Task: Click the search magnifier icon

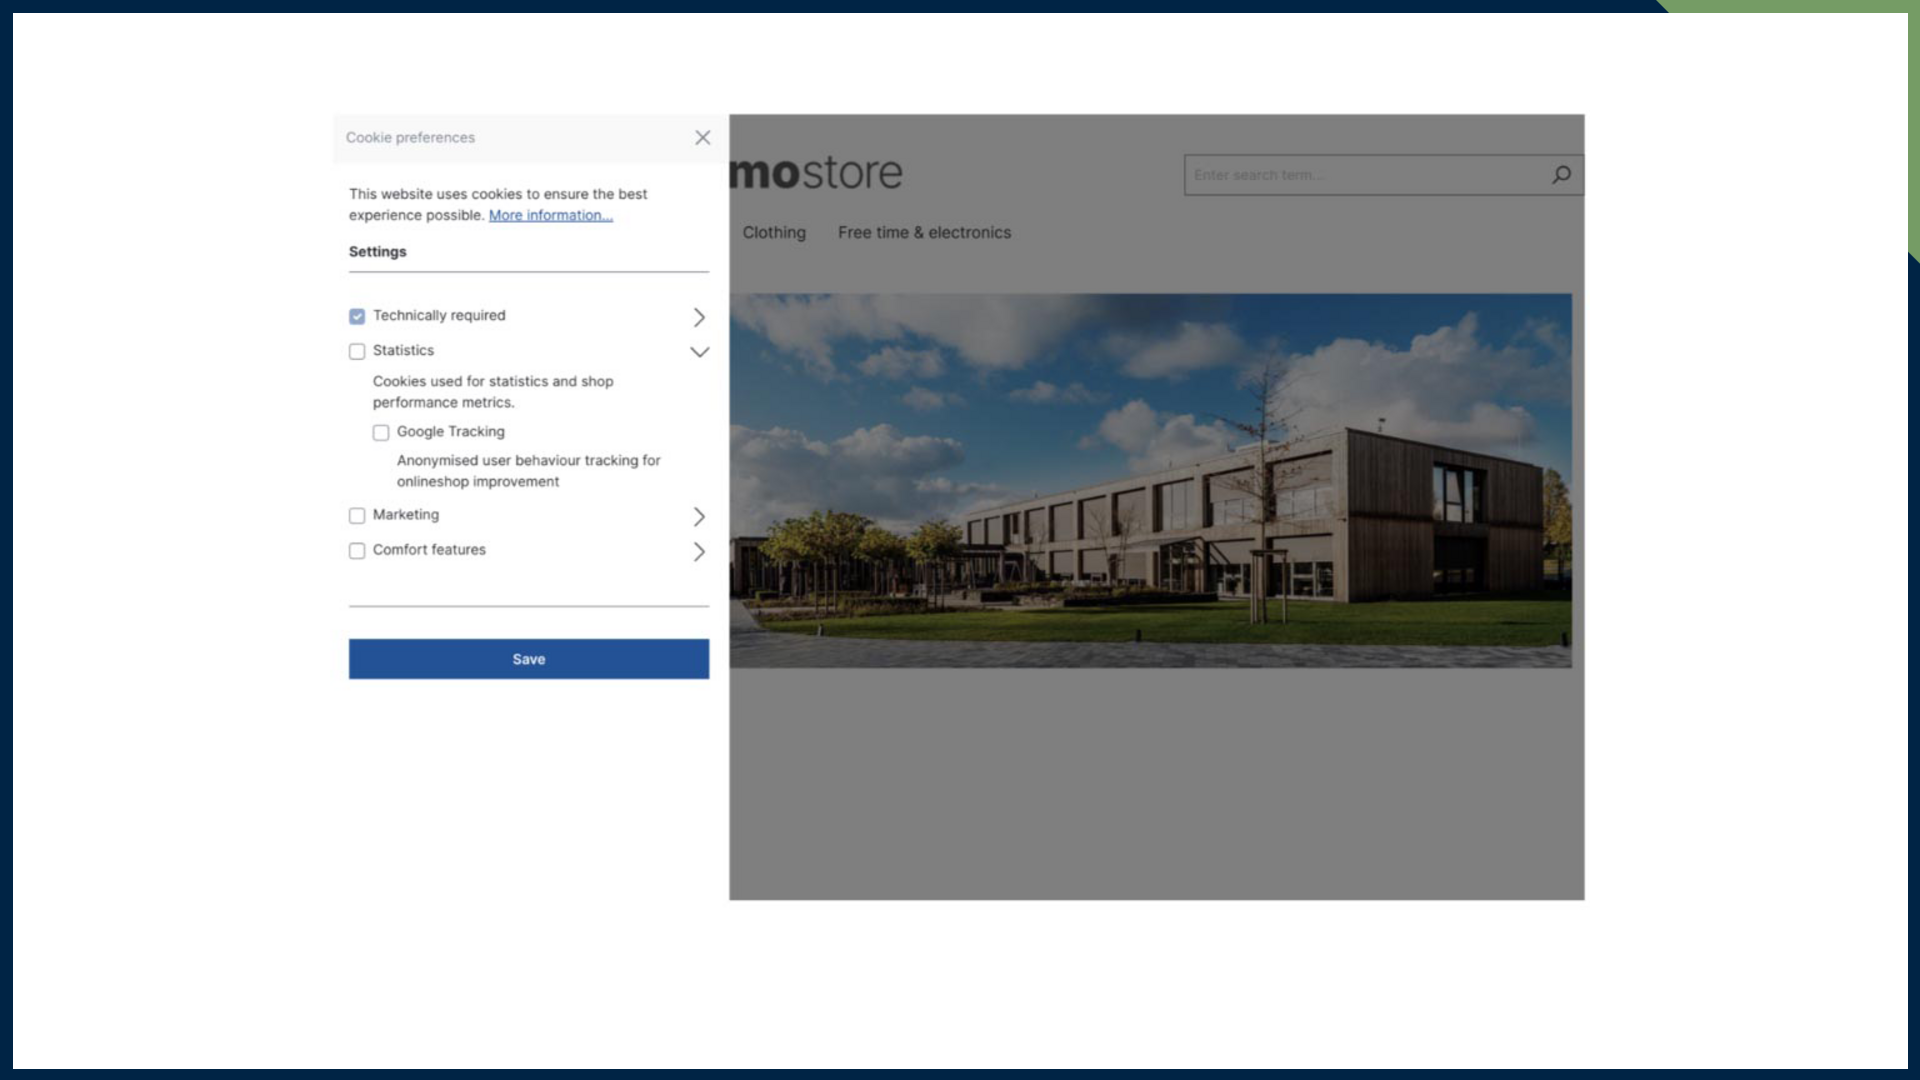Action: (1561, 175)
